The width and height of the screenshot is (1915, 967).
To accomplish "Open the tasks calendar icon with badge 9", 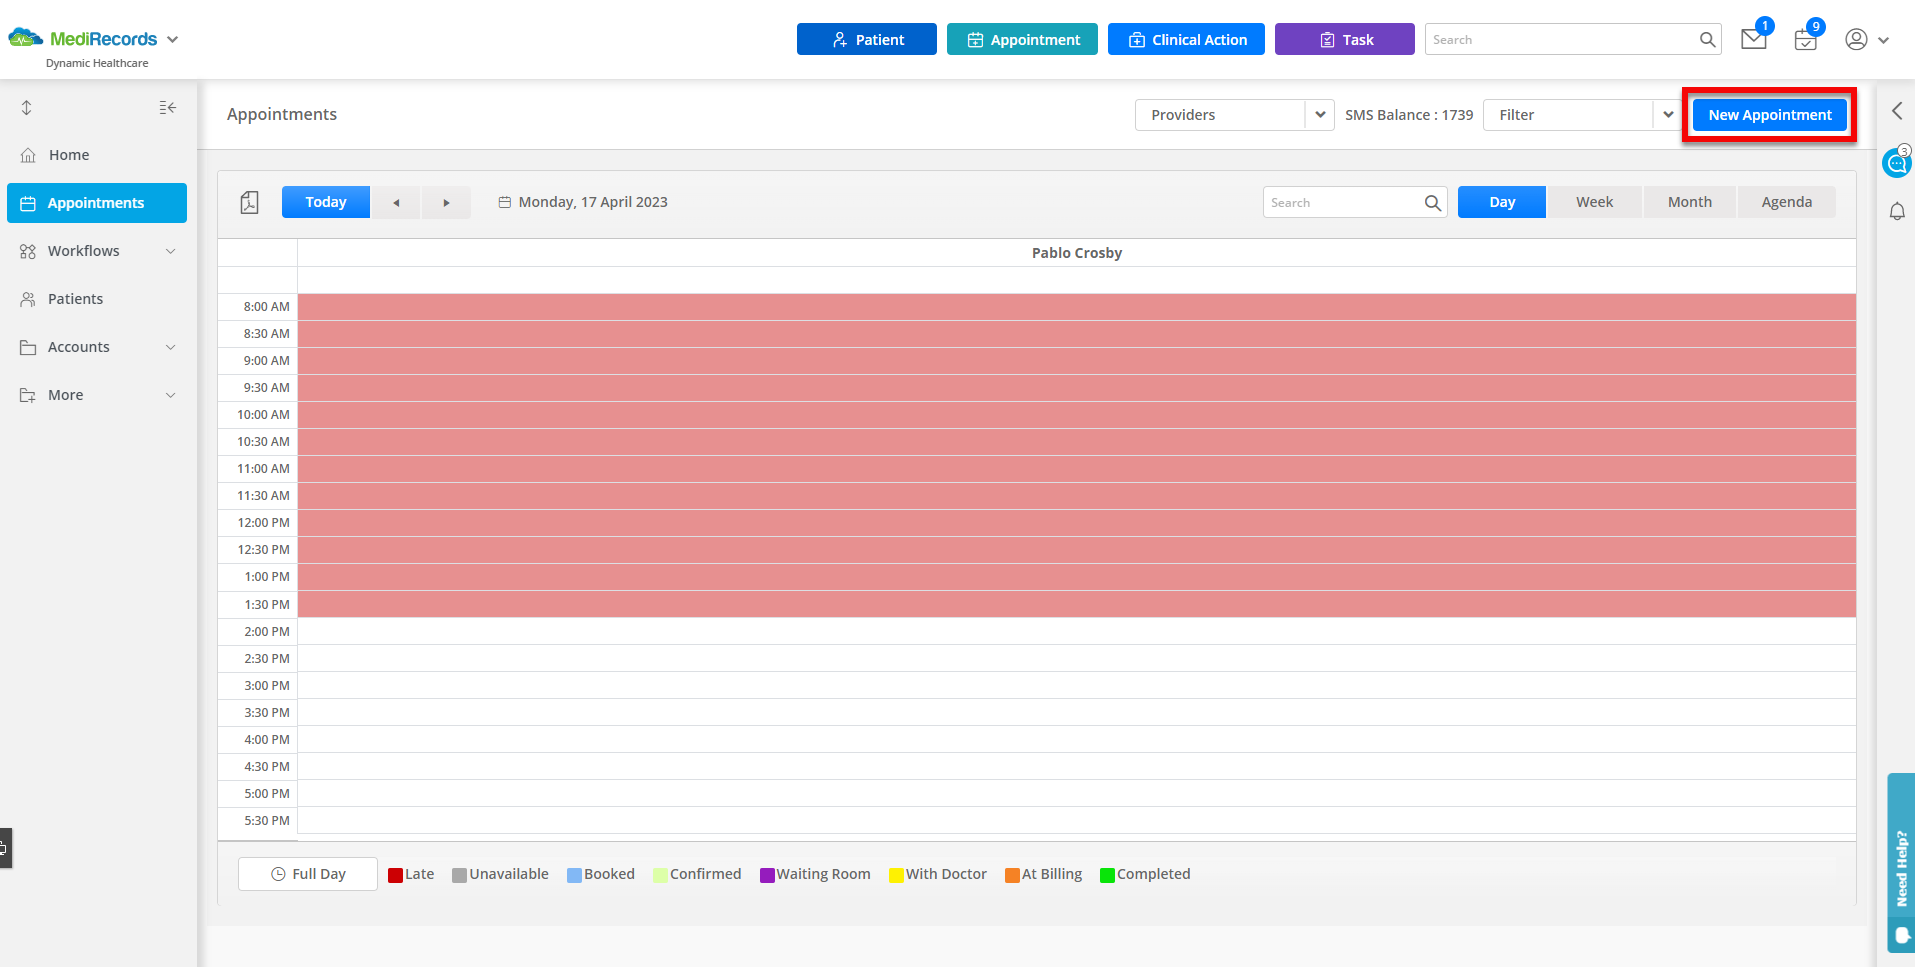I will 1805,40.
